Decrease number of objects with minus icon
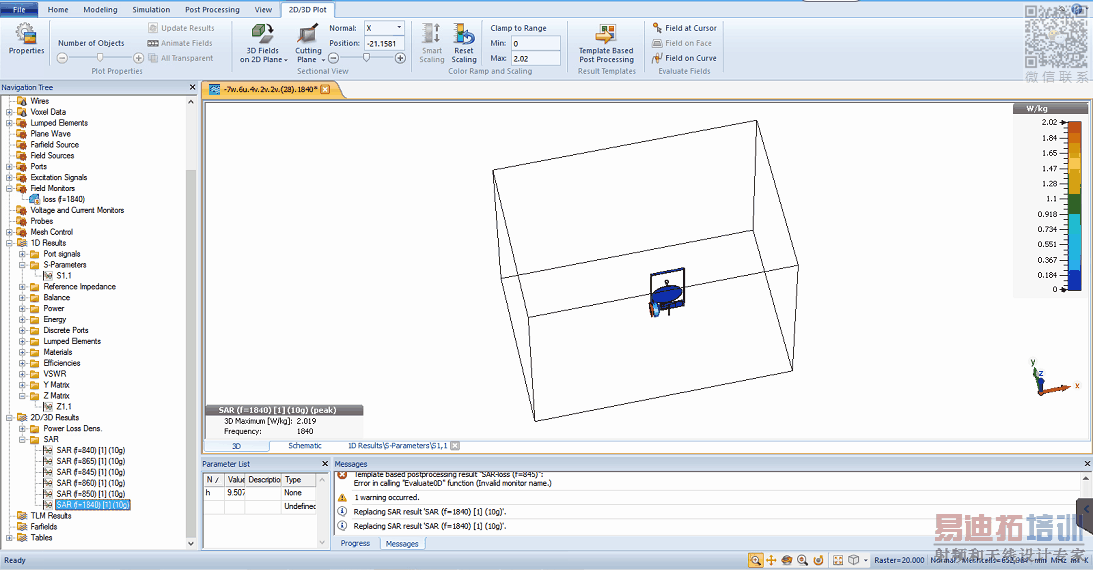The height and width of the screenshot is (570, 1093). 62,59
